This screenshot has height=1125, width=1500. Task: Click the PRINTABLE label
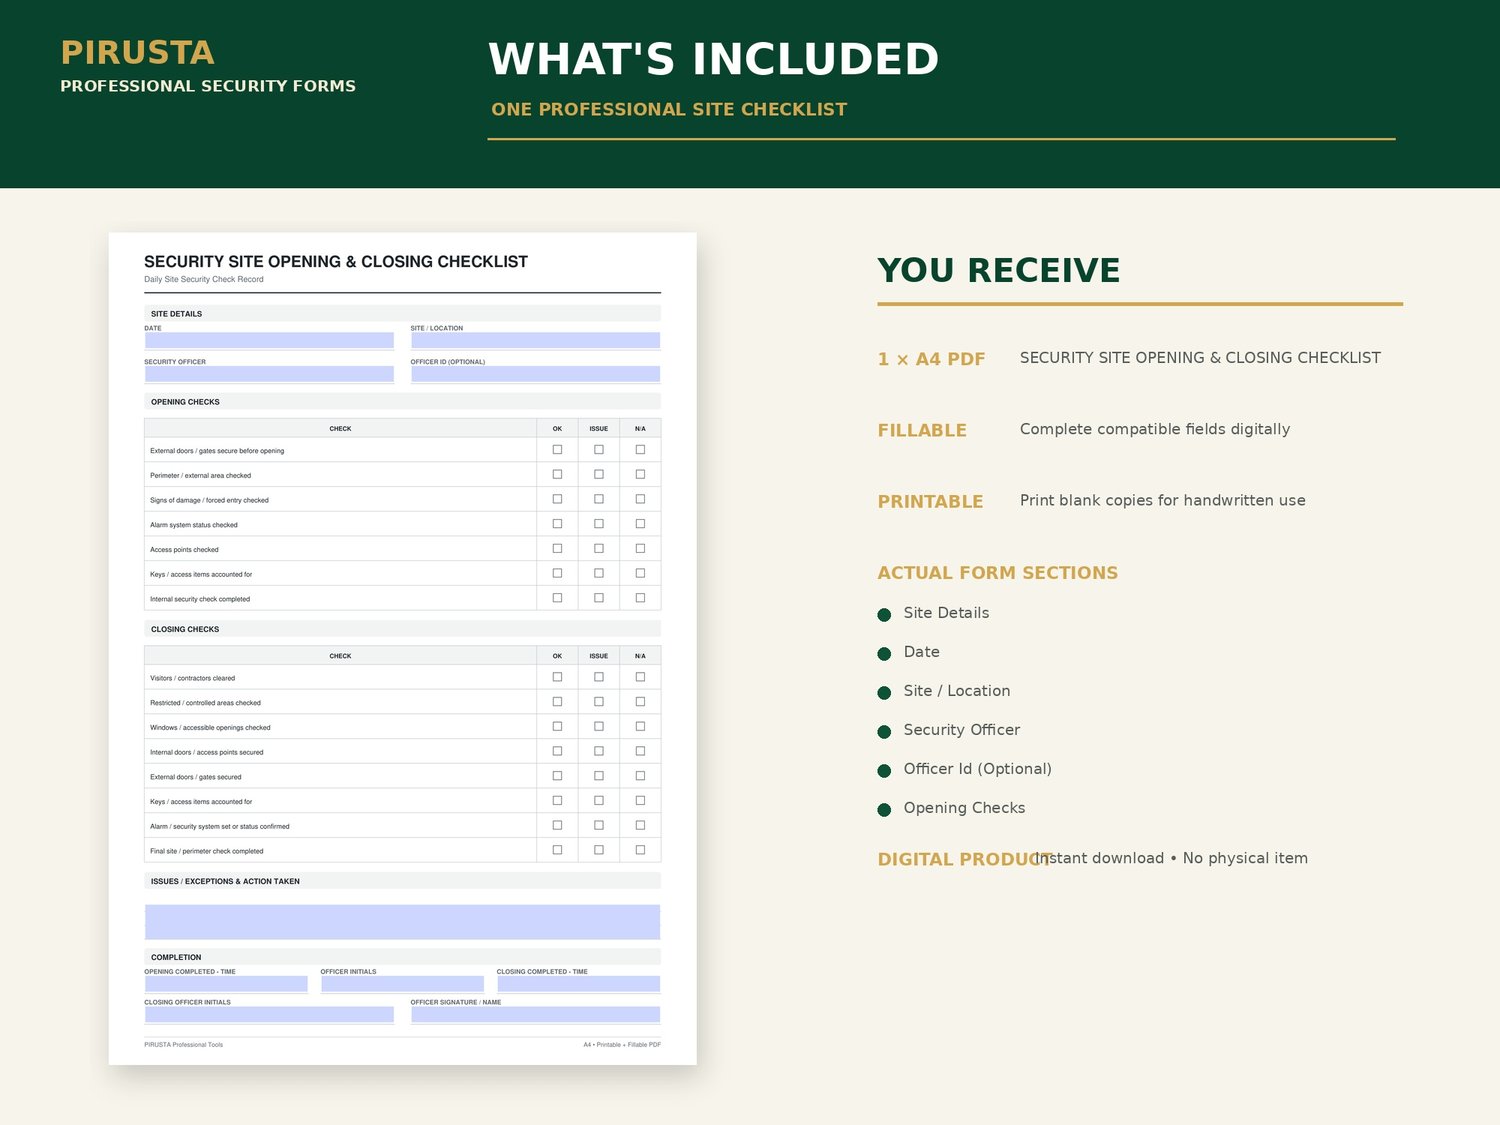930,501
